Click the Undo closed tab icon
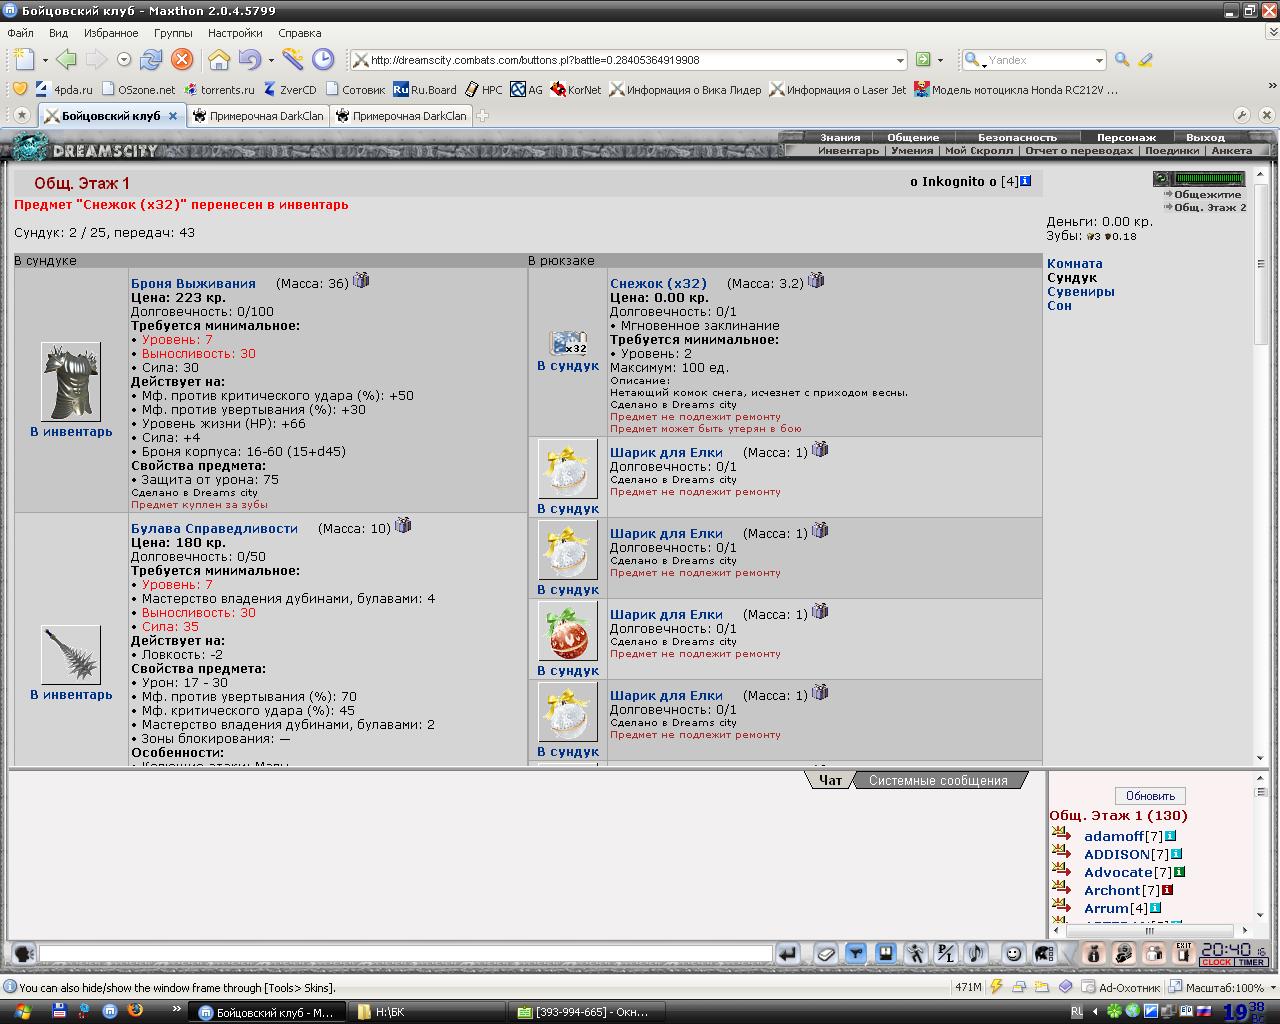Screen dimensions: 1280x1024 [248, 60]
